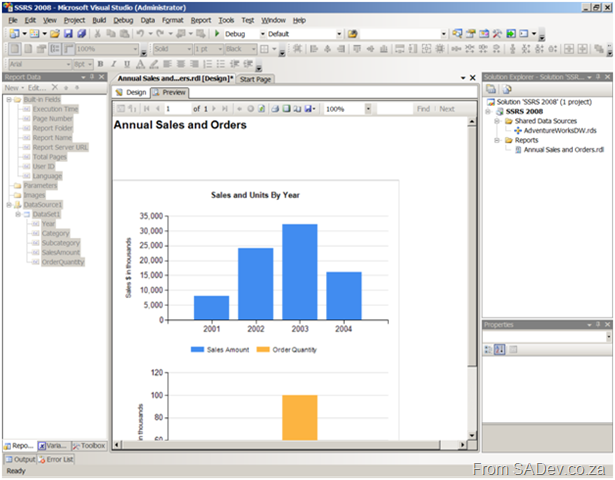Collapse the Built-in Fields tree node
The height and width of the screenshot is (480, 615).
pos(9,100)
